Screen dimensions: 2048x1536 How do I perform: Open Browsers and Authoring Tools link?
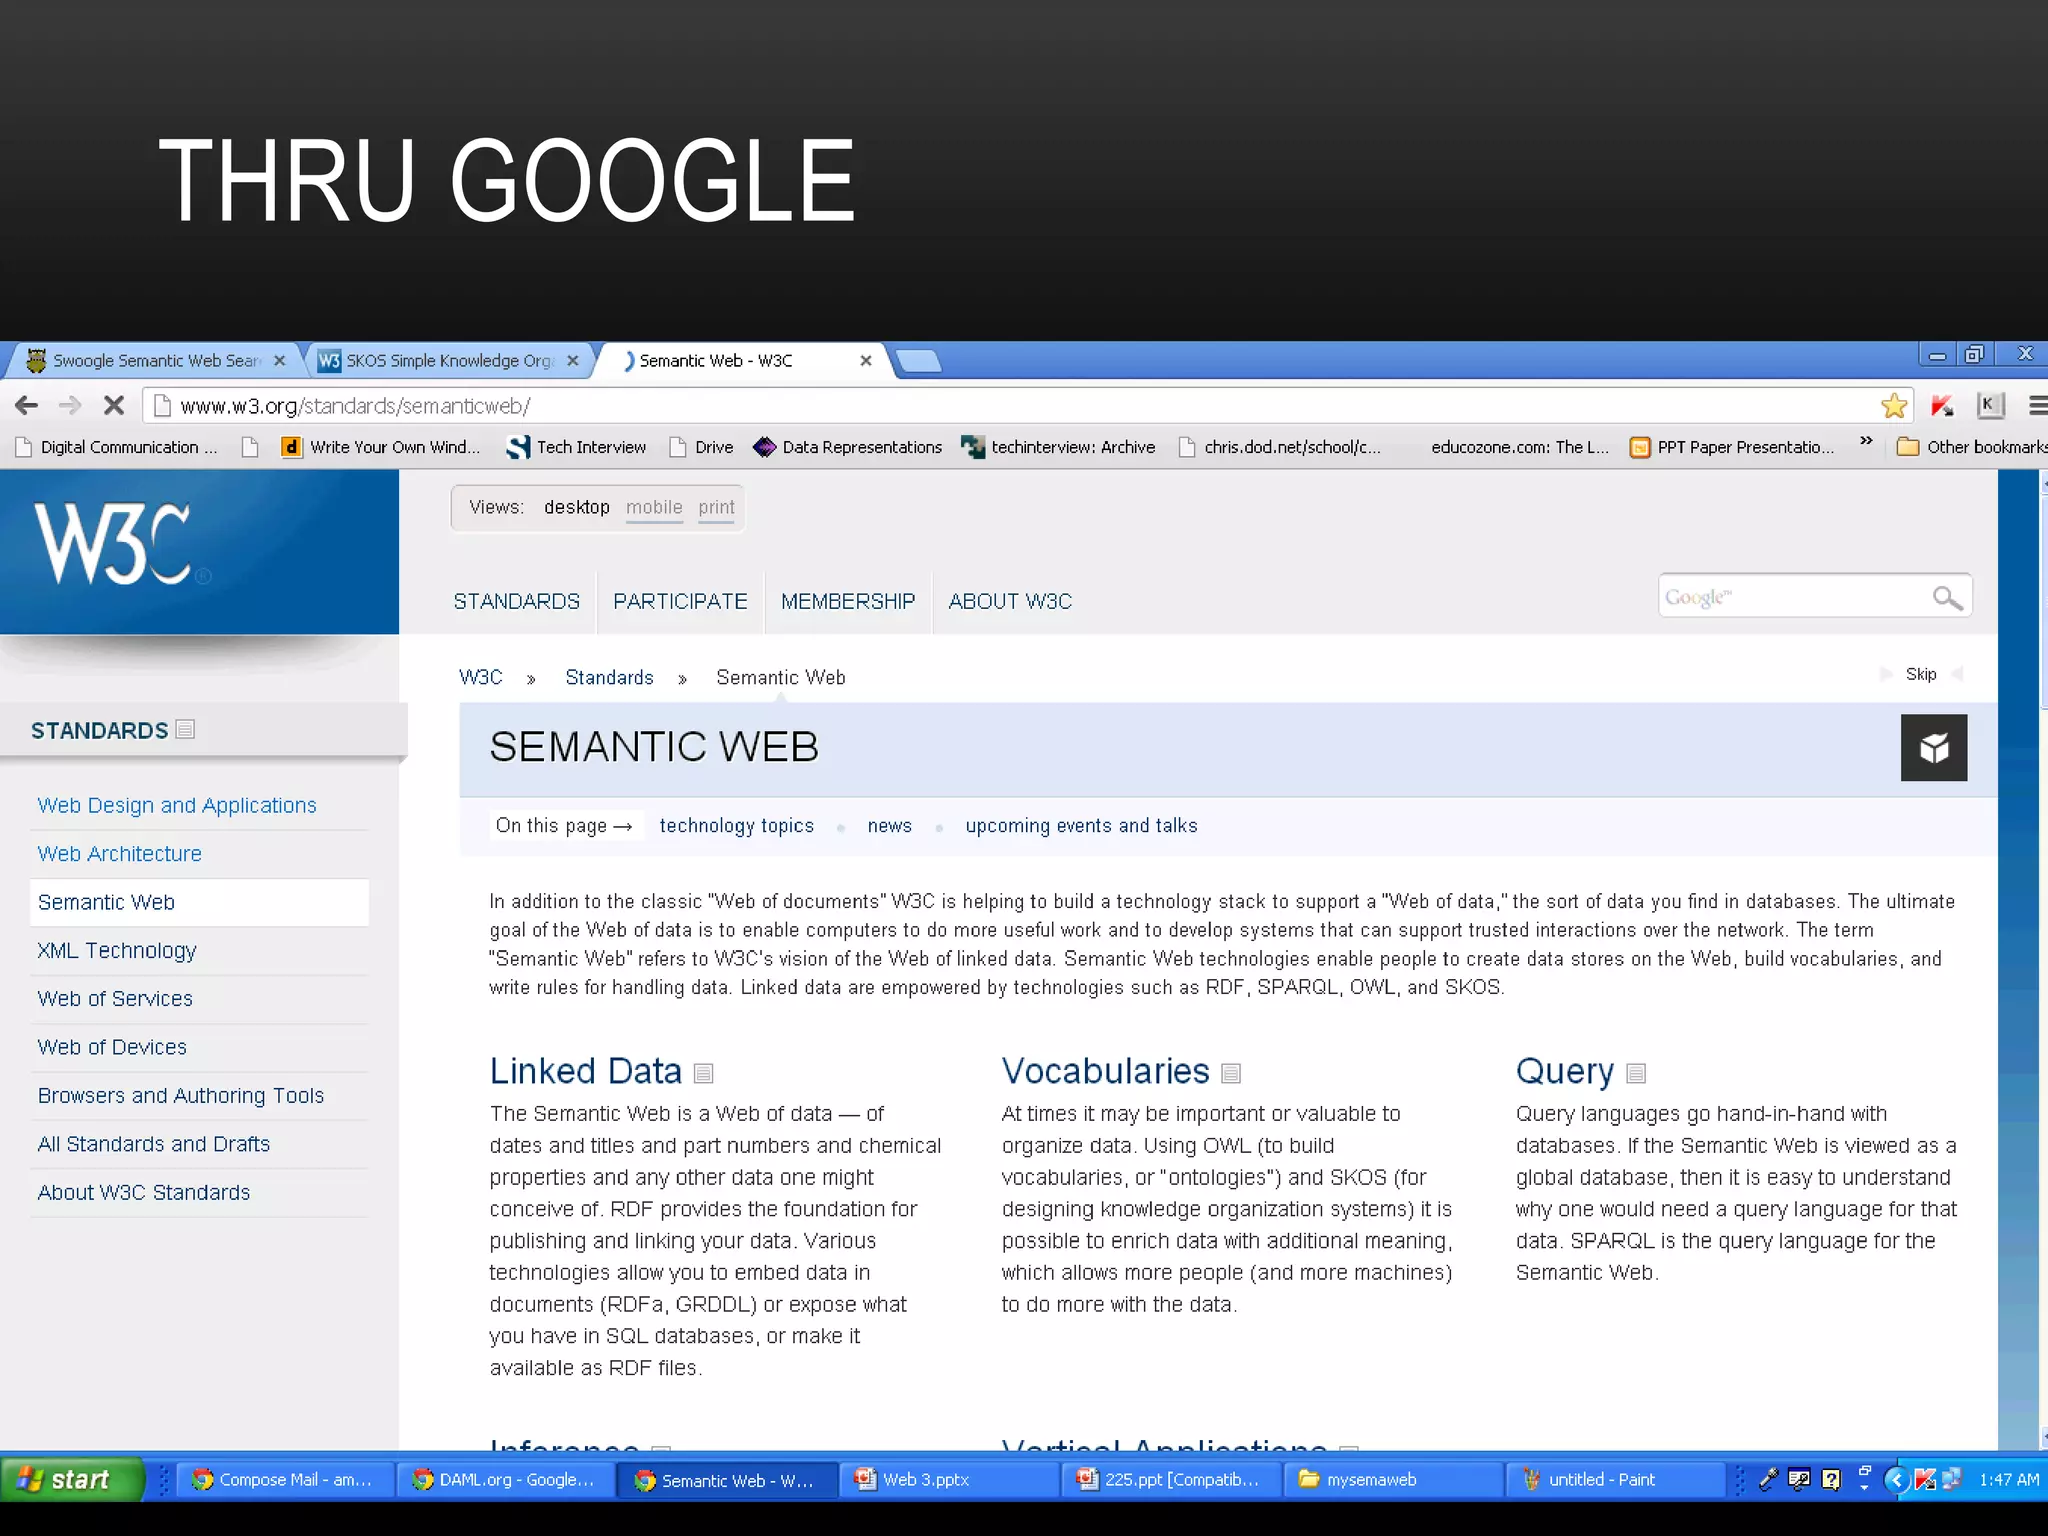coord(181,1095)
